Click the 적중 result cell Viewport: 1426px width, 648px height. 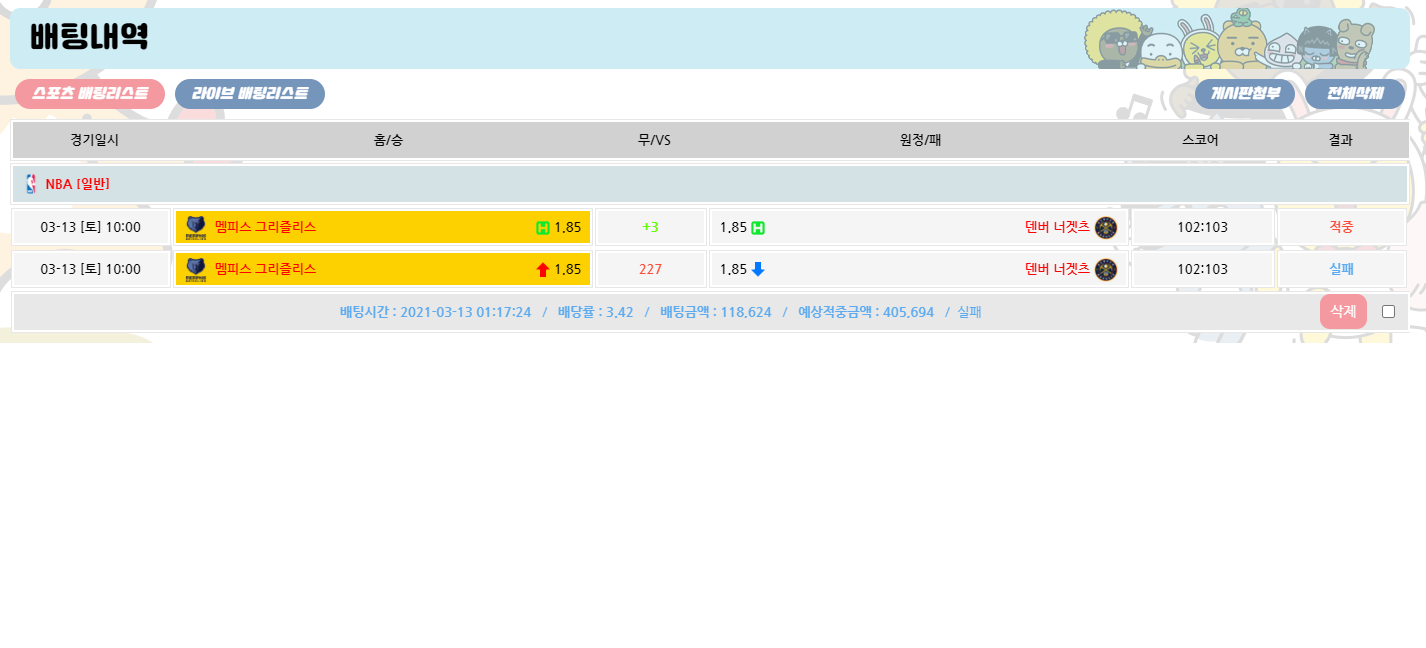1341,227
